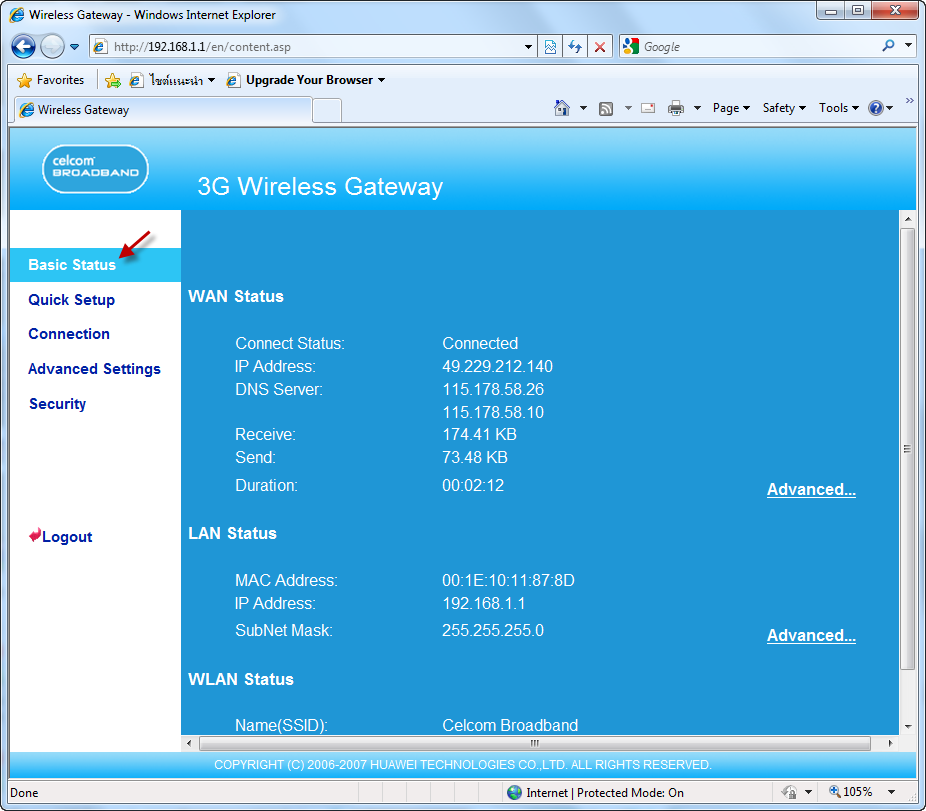Click the red Stop loading icon
926x811 pixels.
click(x=599, y=47)
